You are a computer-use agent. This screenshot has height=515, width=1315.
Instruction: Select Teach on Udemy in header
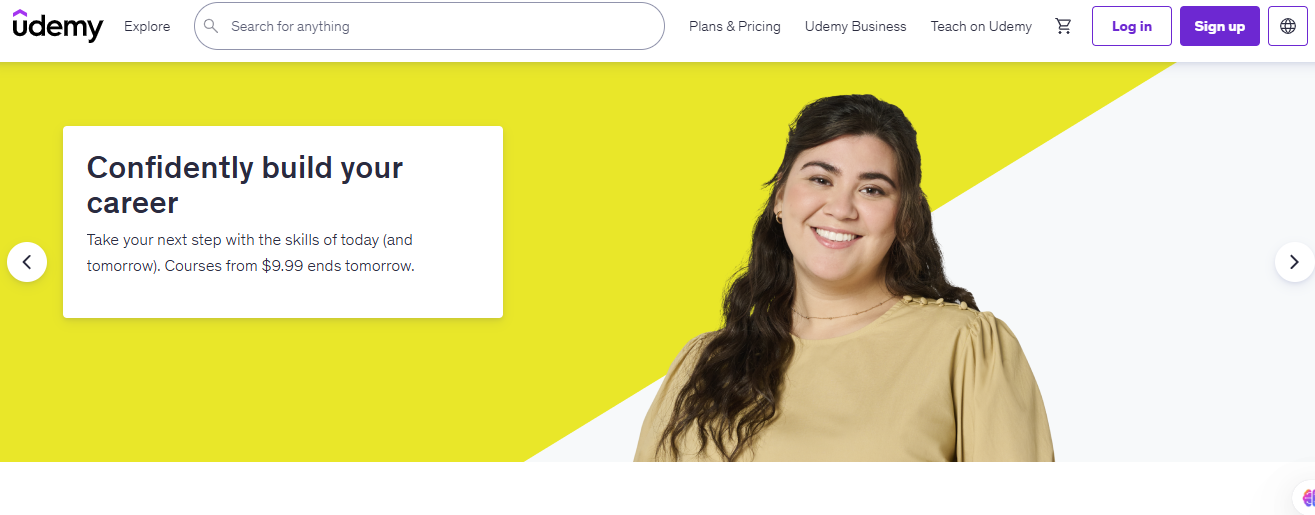pos(981,26)
